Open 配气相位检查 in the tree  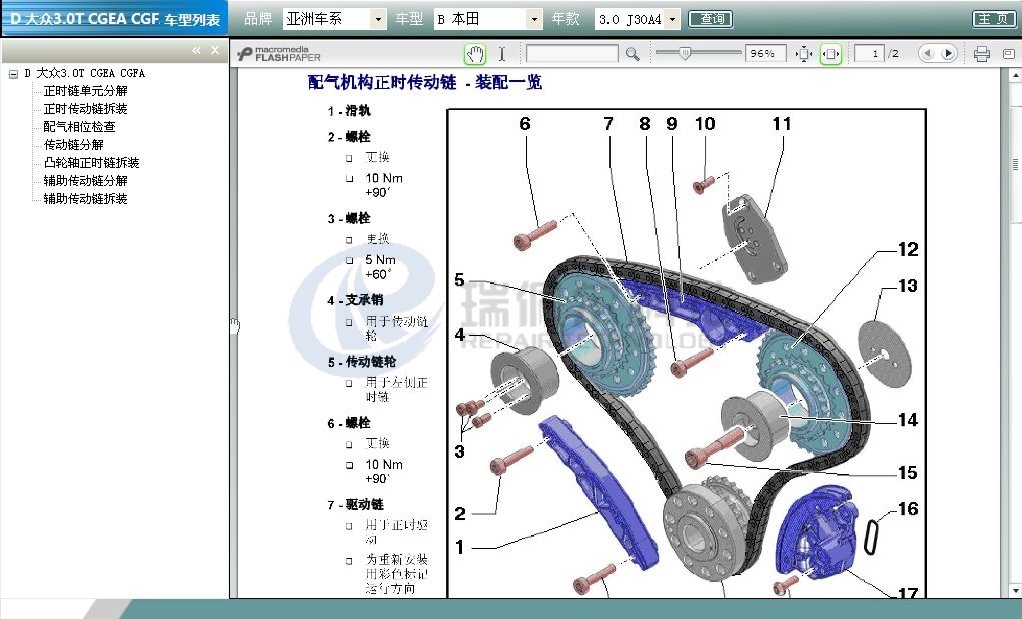79,127
